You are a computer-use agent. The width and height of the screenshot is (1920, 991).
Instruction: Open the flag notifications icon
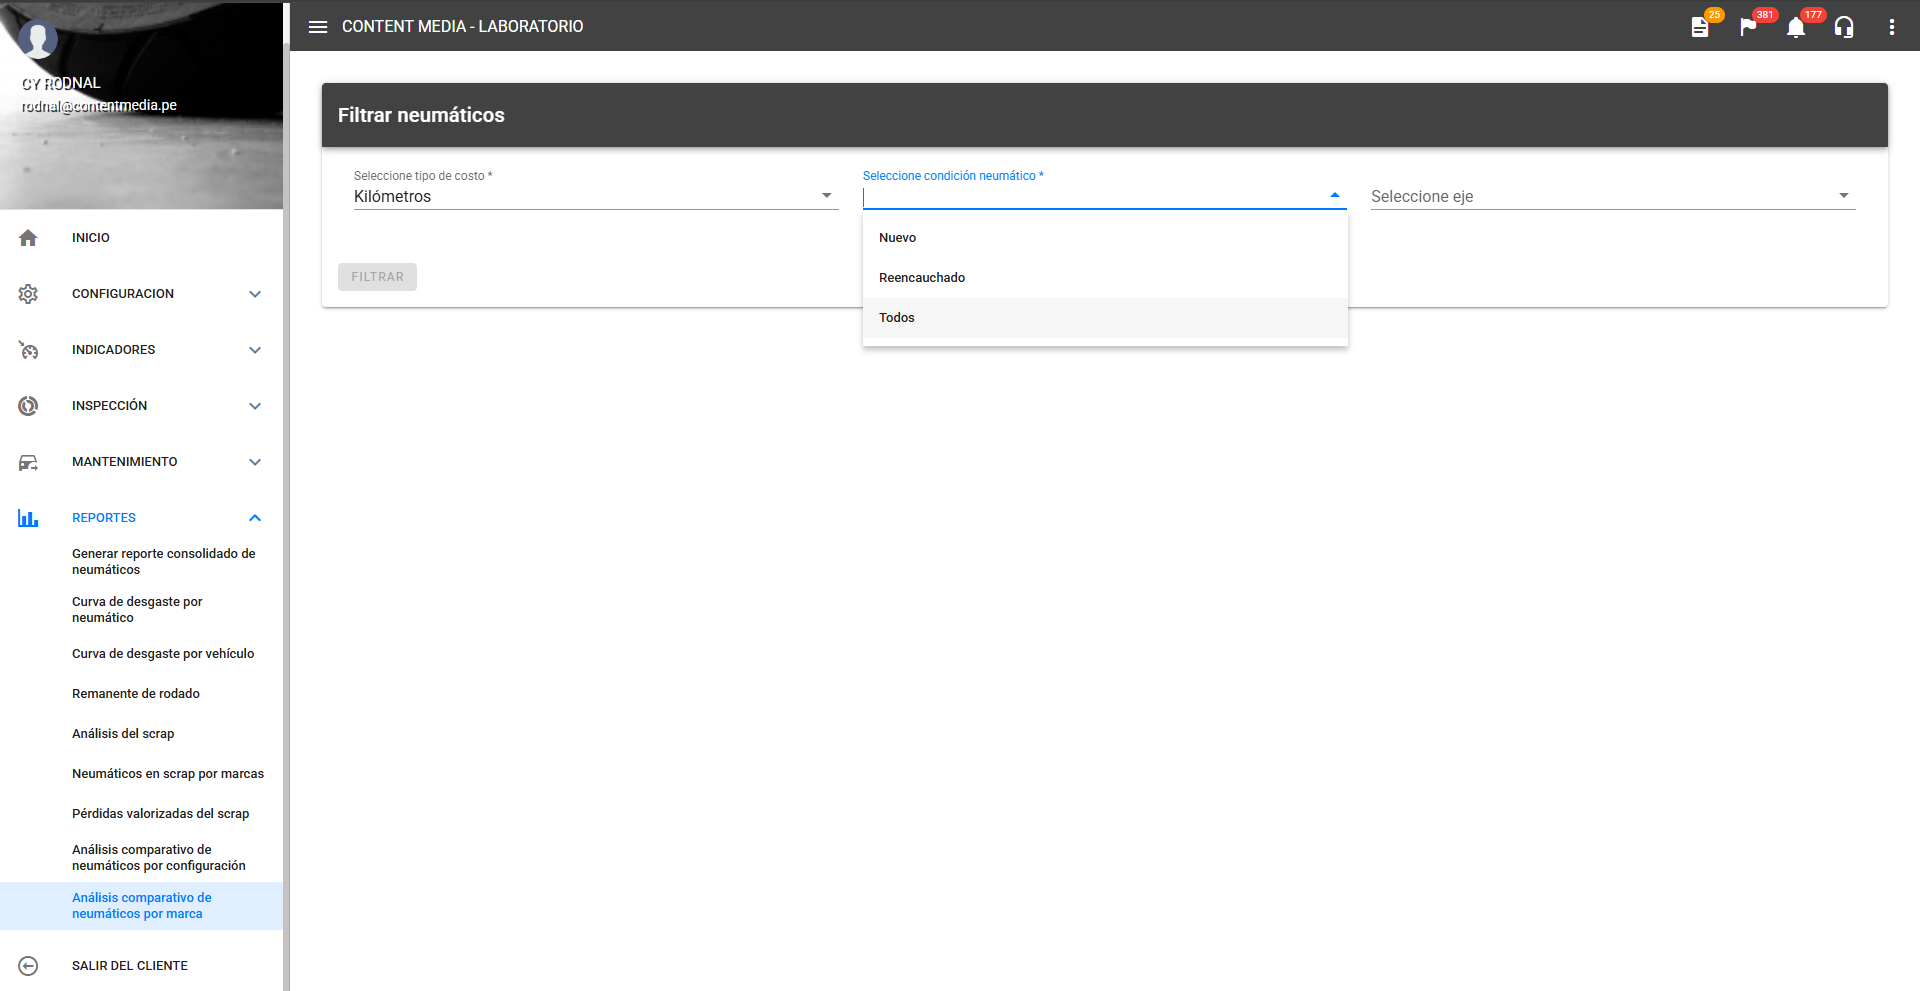pos(1748,27)
